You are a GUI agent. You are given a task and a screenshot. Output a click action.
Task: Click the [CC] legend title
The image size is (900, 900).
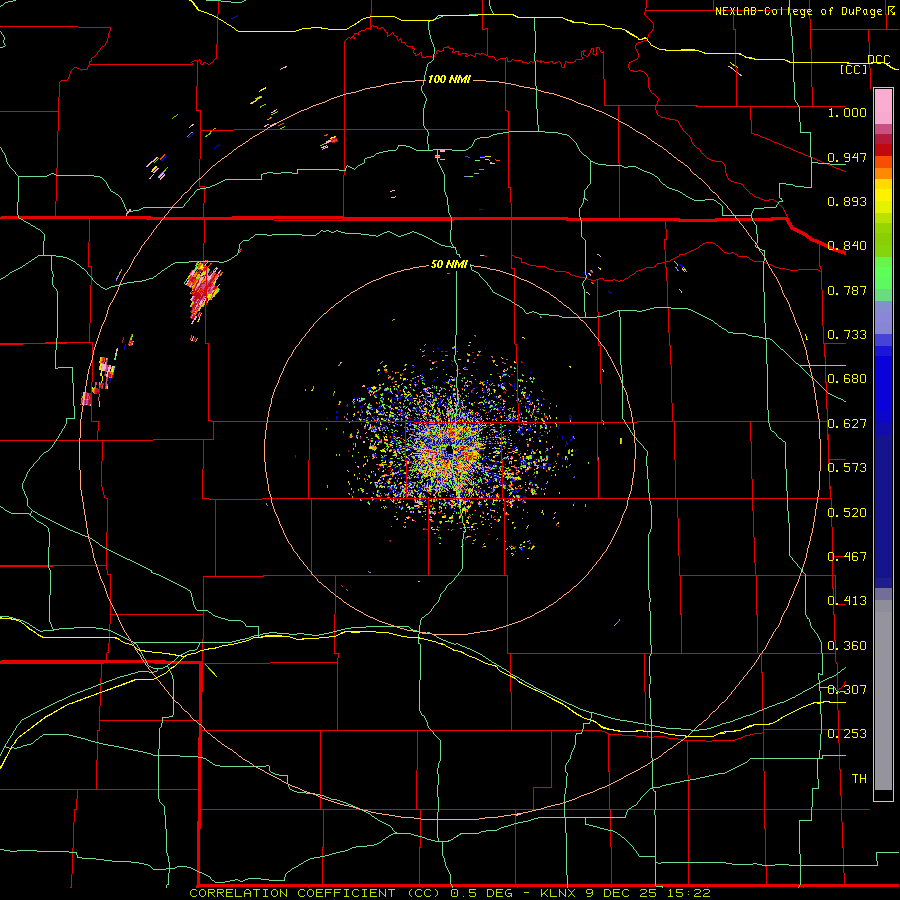tap(854, 69)
